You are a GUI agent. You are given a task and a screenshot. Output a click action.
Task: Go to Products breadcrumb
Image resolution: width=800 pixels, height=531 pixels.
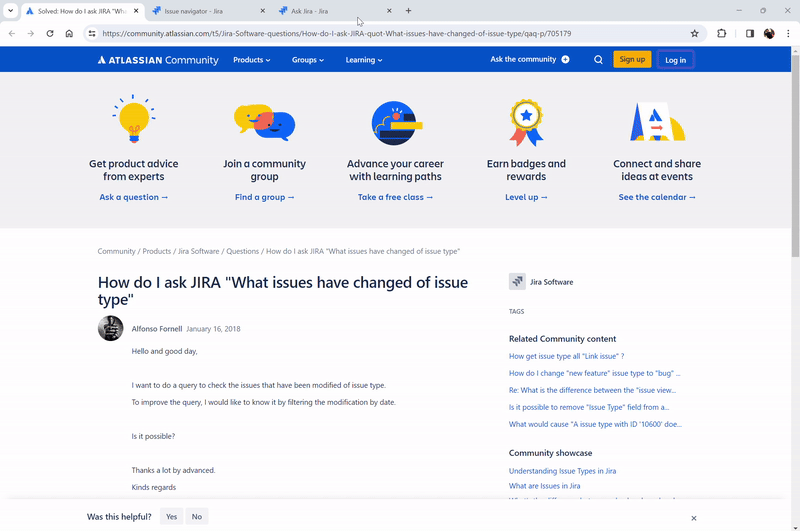(157, 251)
